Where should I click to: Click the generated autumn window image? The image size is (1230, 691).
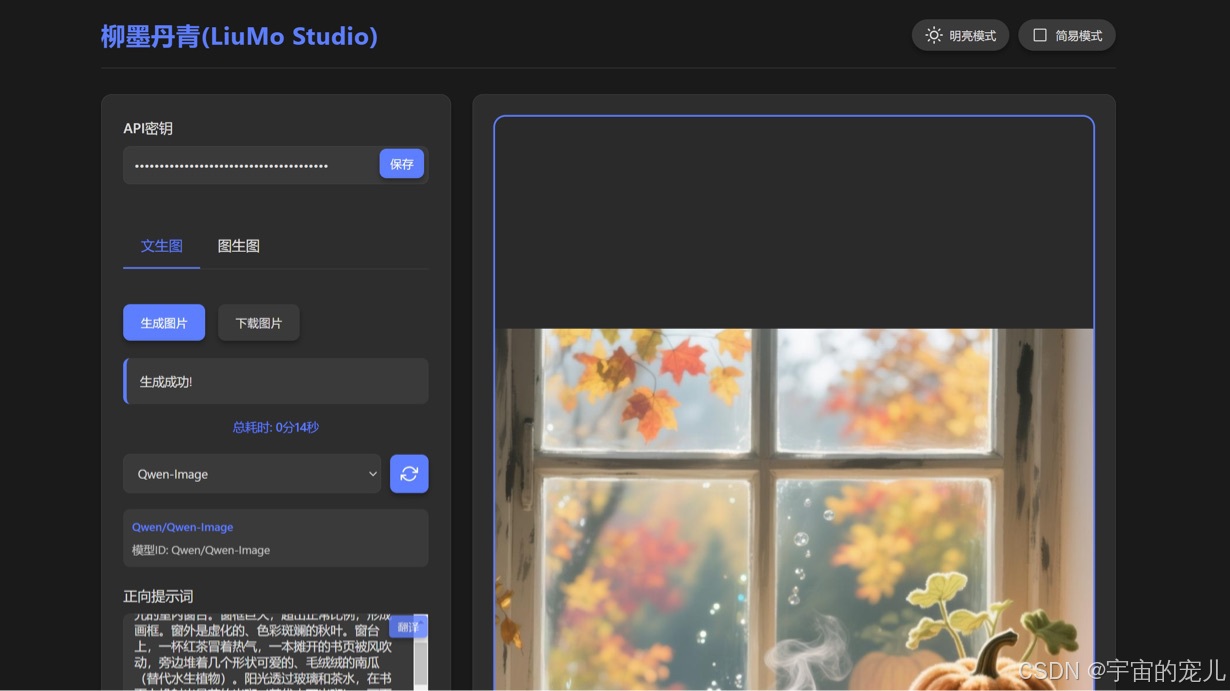coord(794,509)
